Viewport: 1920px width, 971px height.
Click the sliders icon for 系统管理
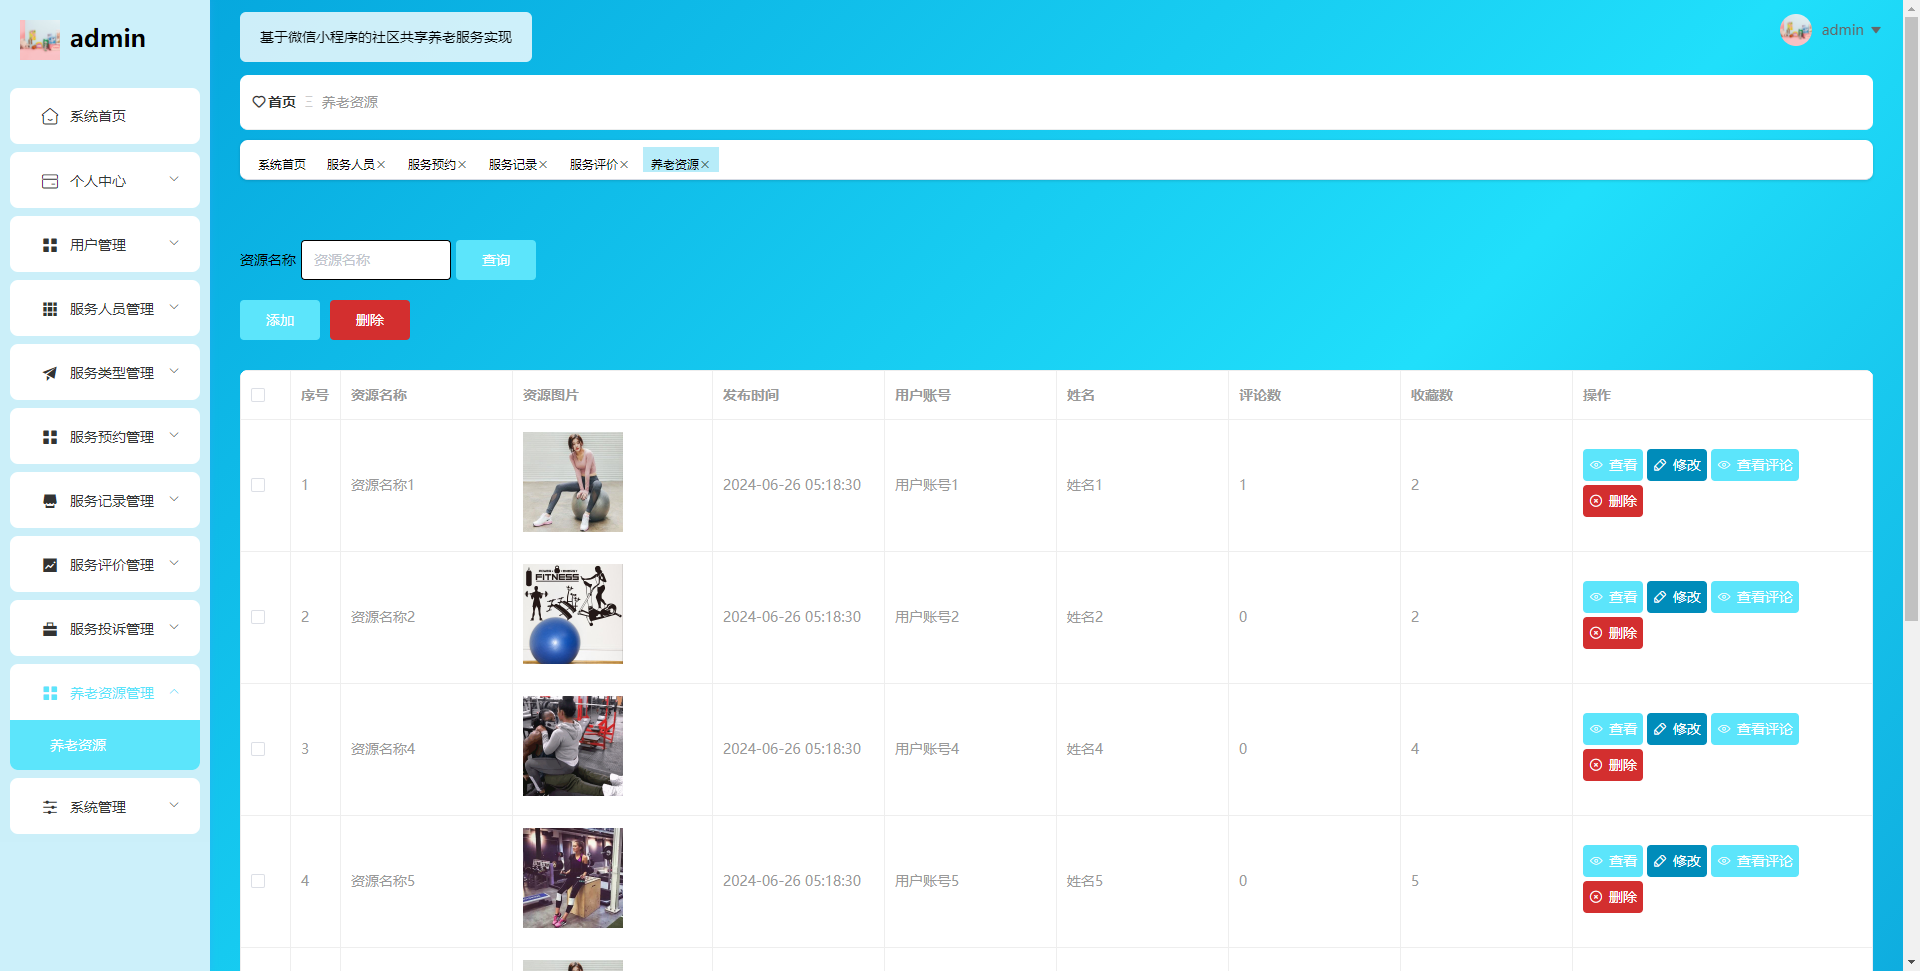point(50,807)
